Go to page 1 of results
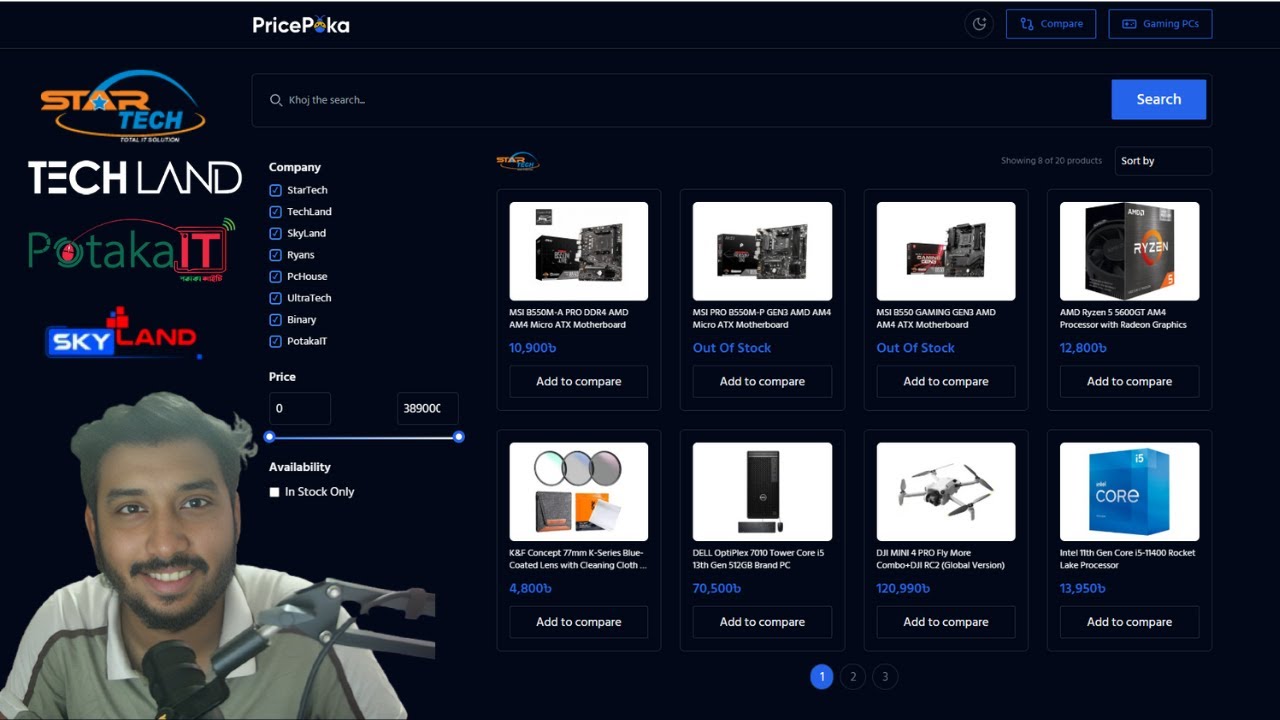 click(x=821, y=677)
